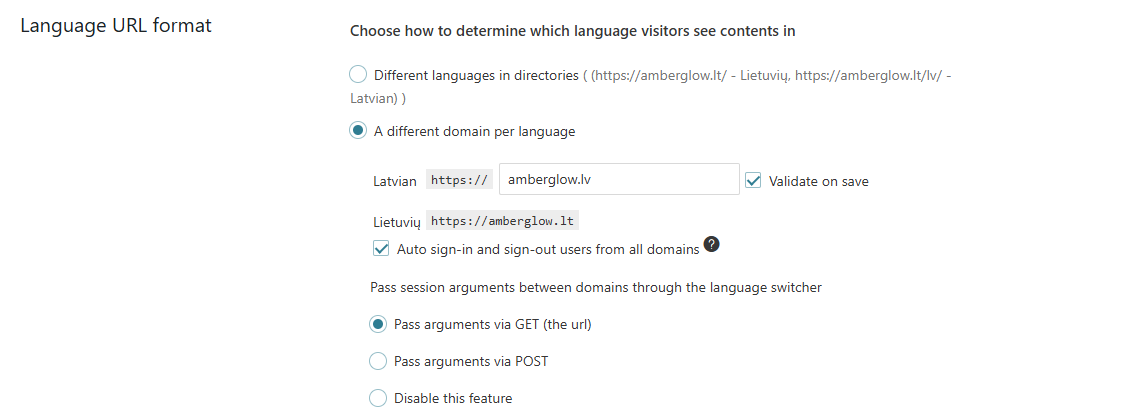Click the Lietuvių language label
The height and width of the screenshot is (412, 1134).
(396, 222)
